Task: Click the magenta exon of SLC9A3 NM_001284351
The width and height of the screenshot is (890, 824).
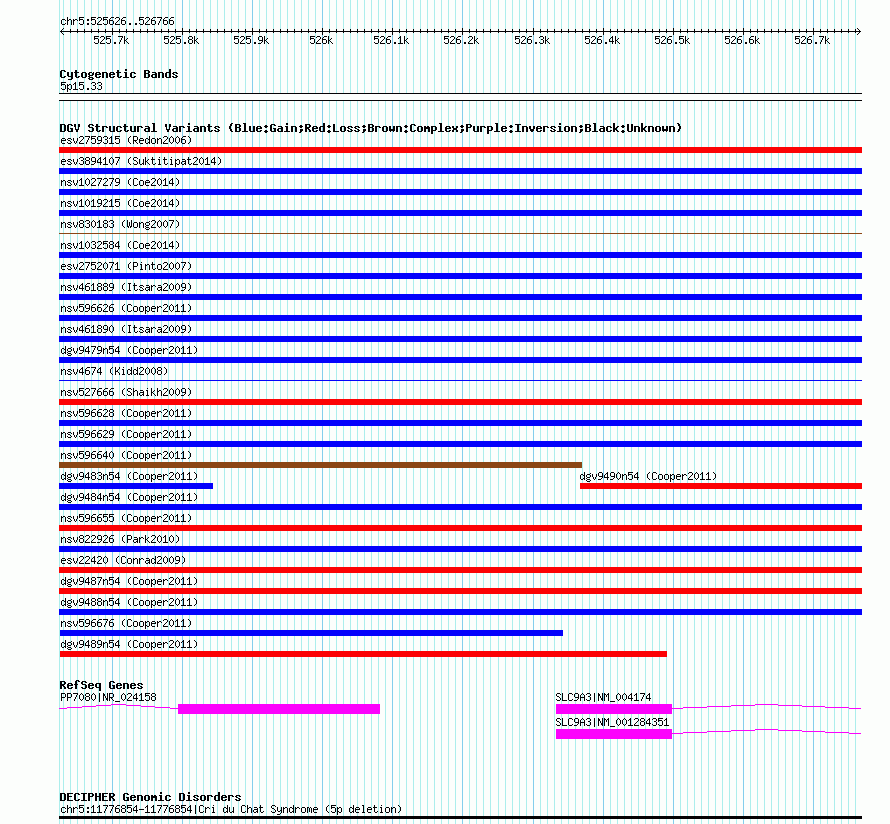Action: (x=614, y=734)
